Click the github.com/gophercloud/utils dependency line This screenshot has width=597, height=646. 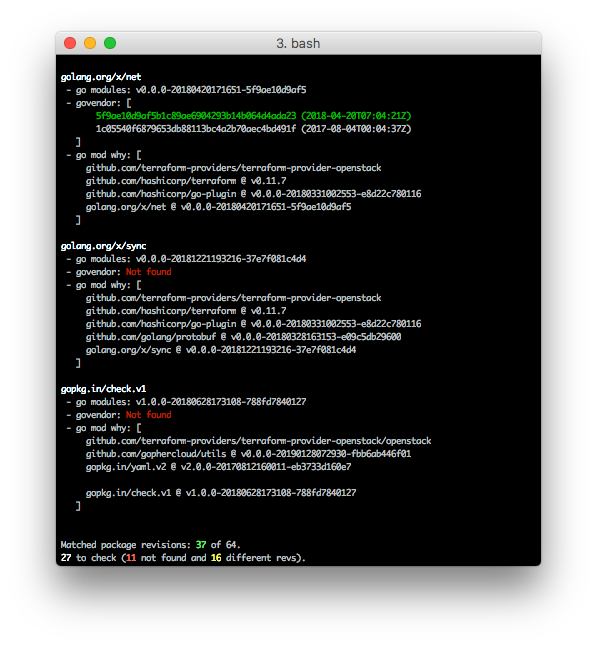(x=248, y=454)
